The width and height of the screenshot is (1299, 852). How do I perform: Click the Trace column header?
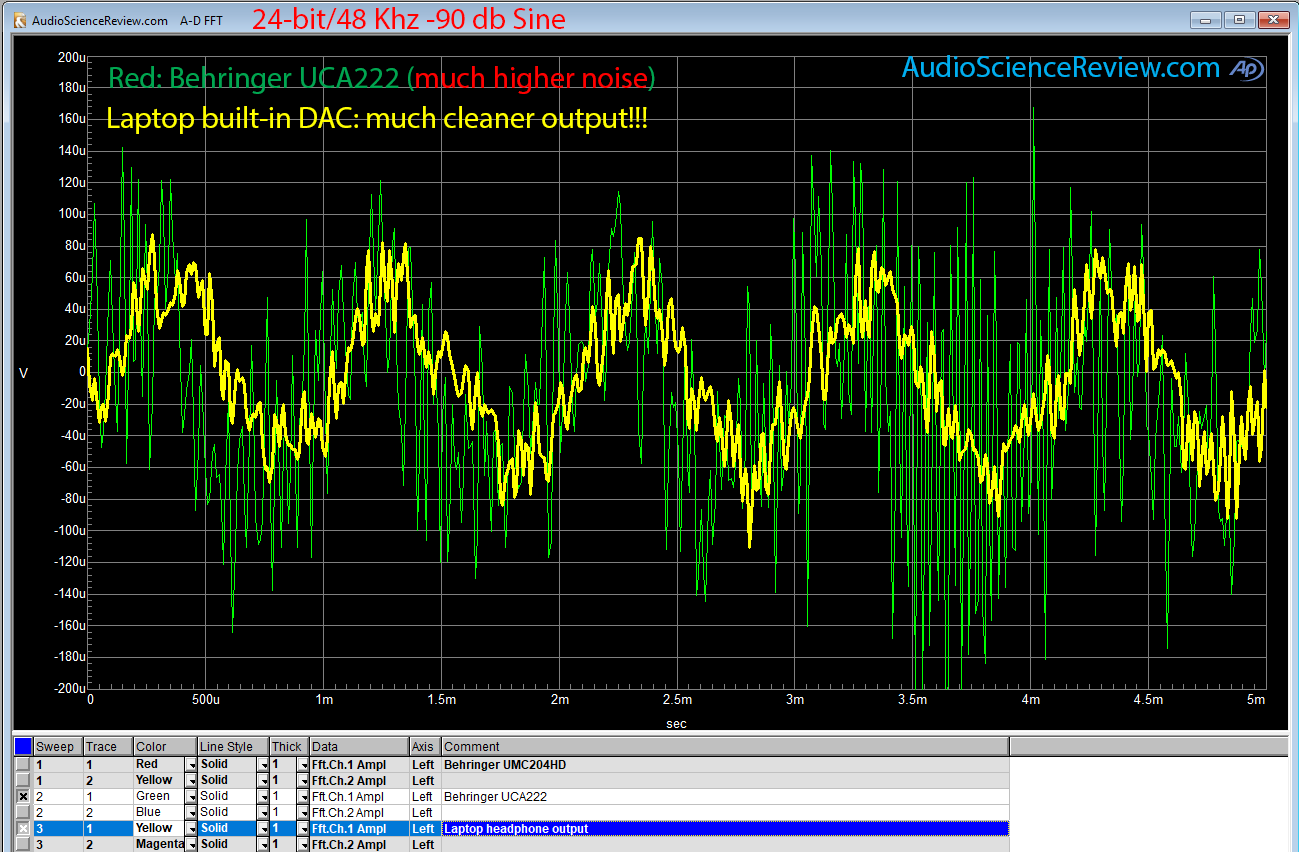tap(108, 746)
